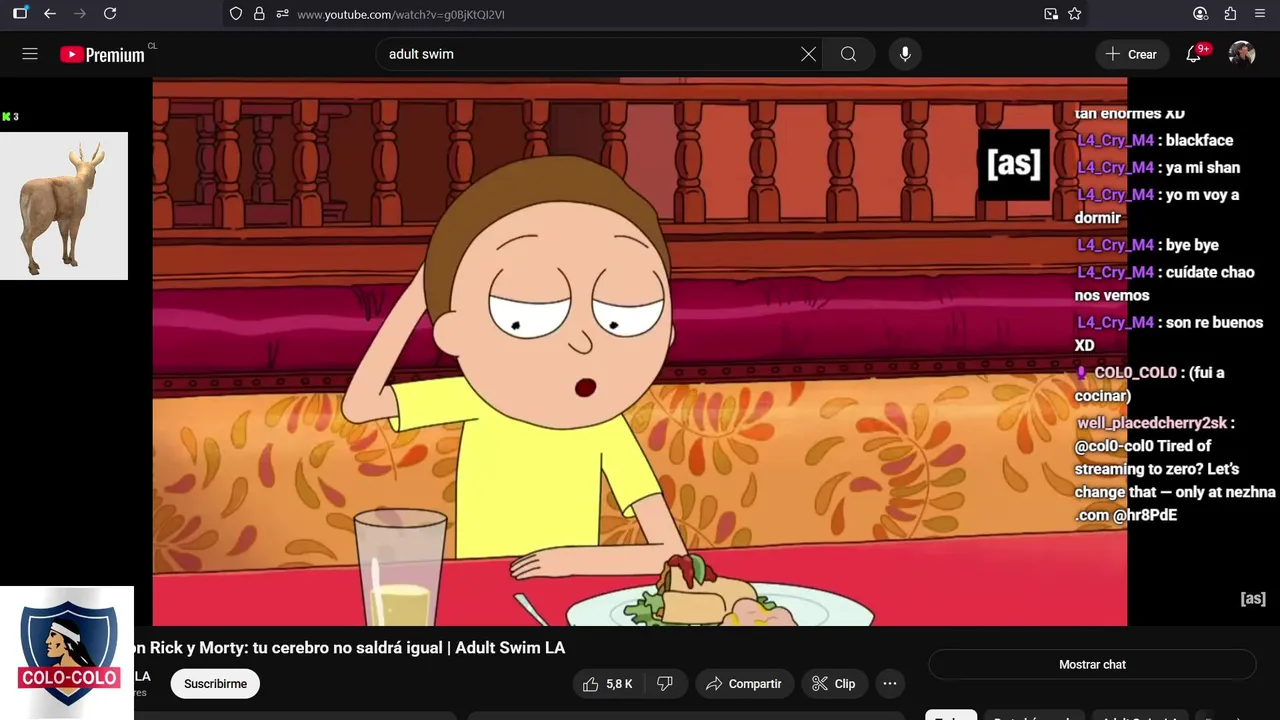Open the browser tab overview icon

[20, 14]
